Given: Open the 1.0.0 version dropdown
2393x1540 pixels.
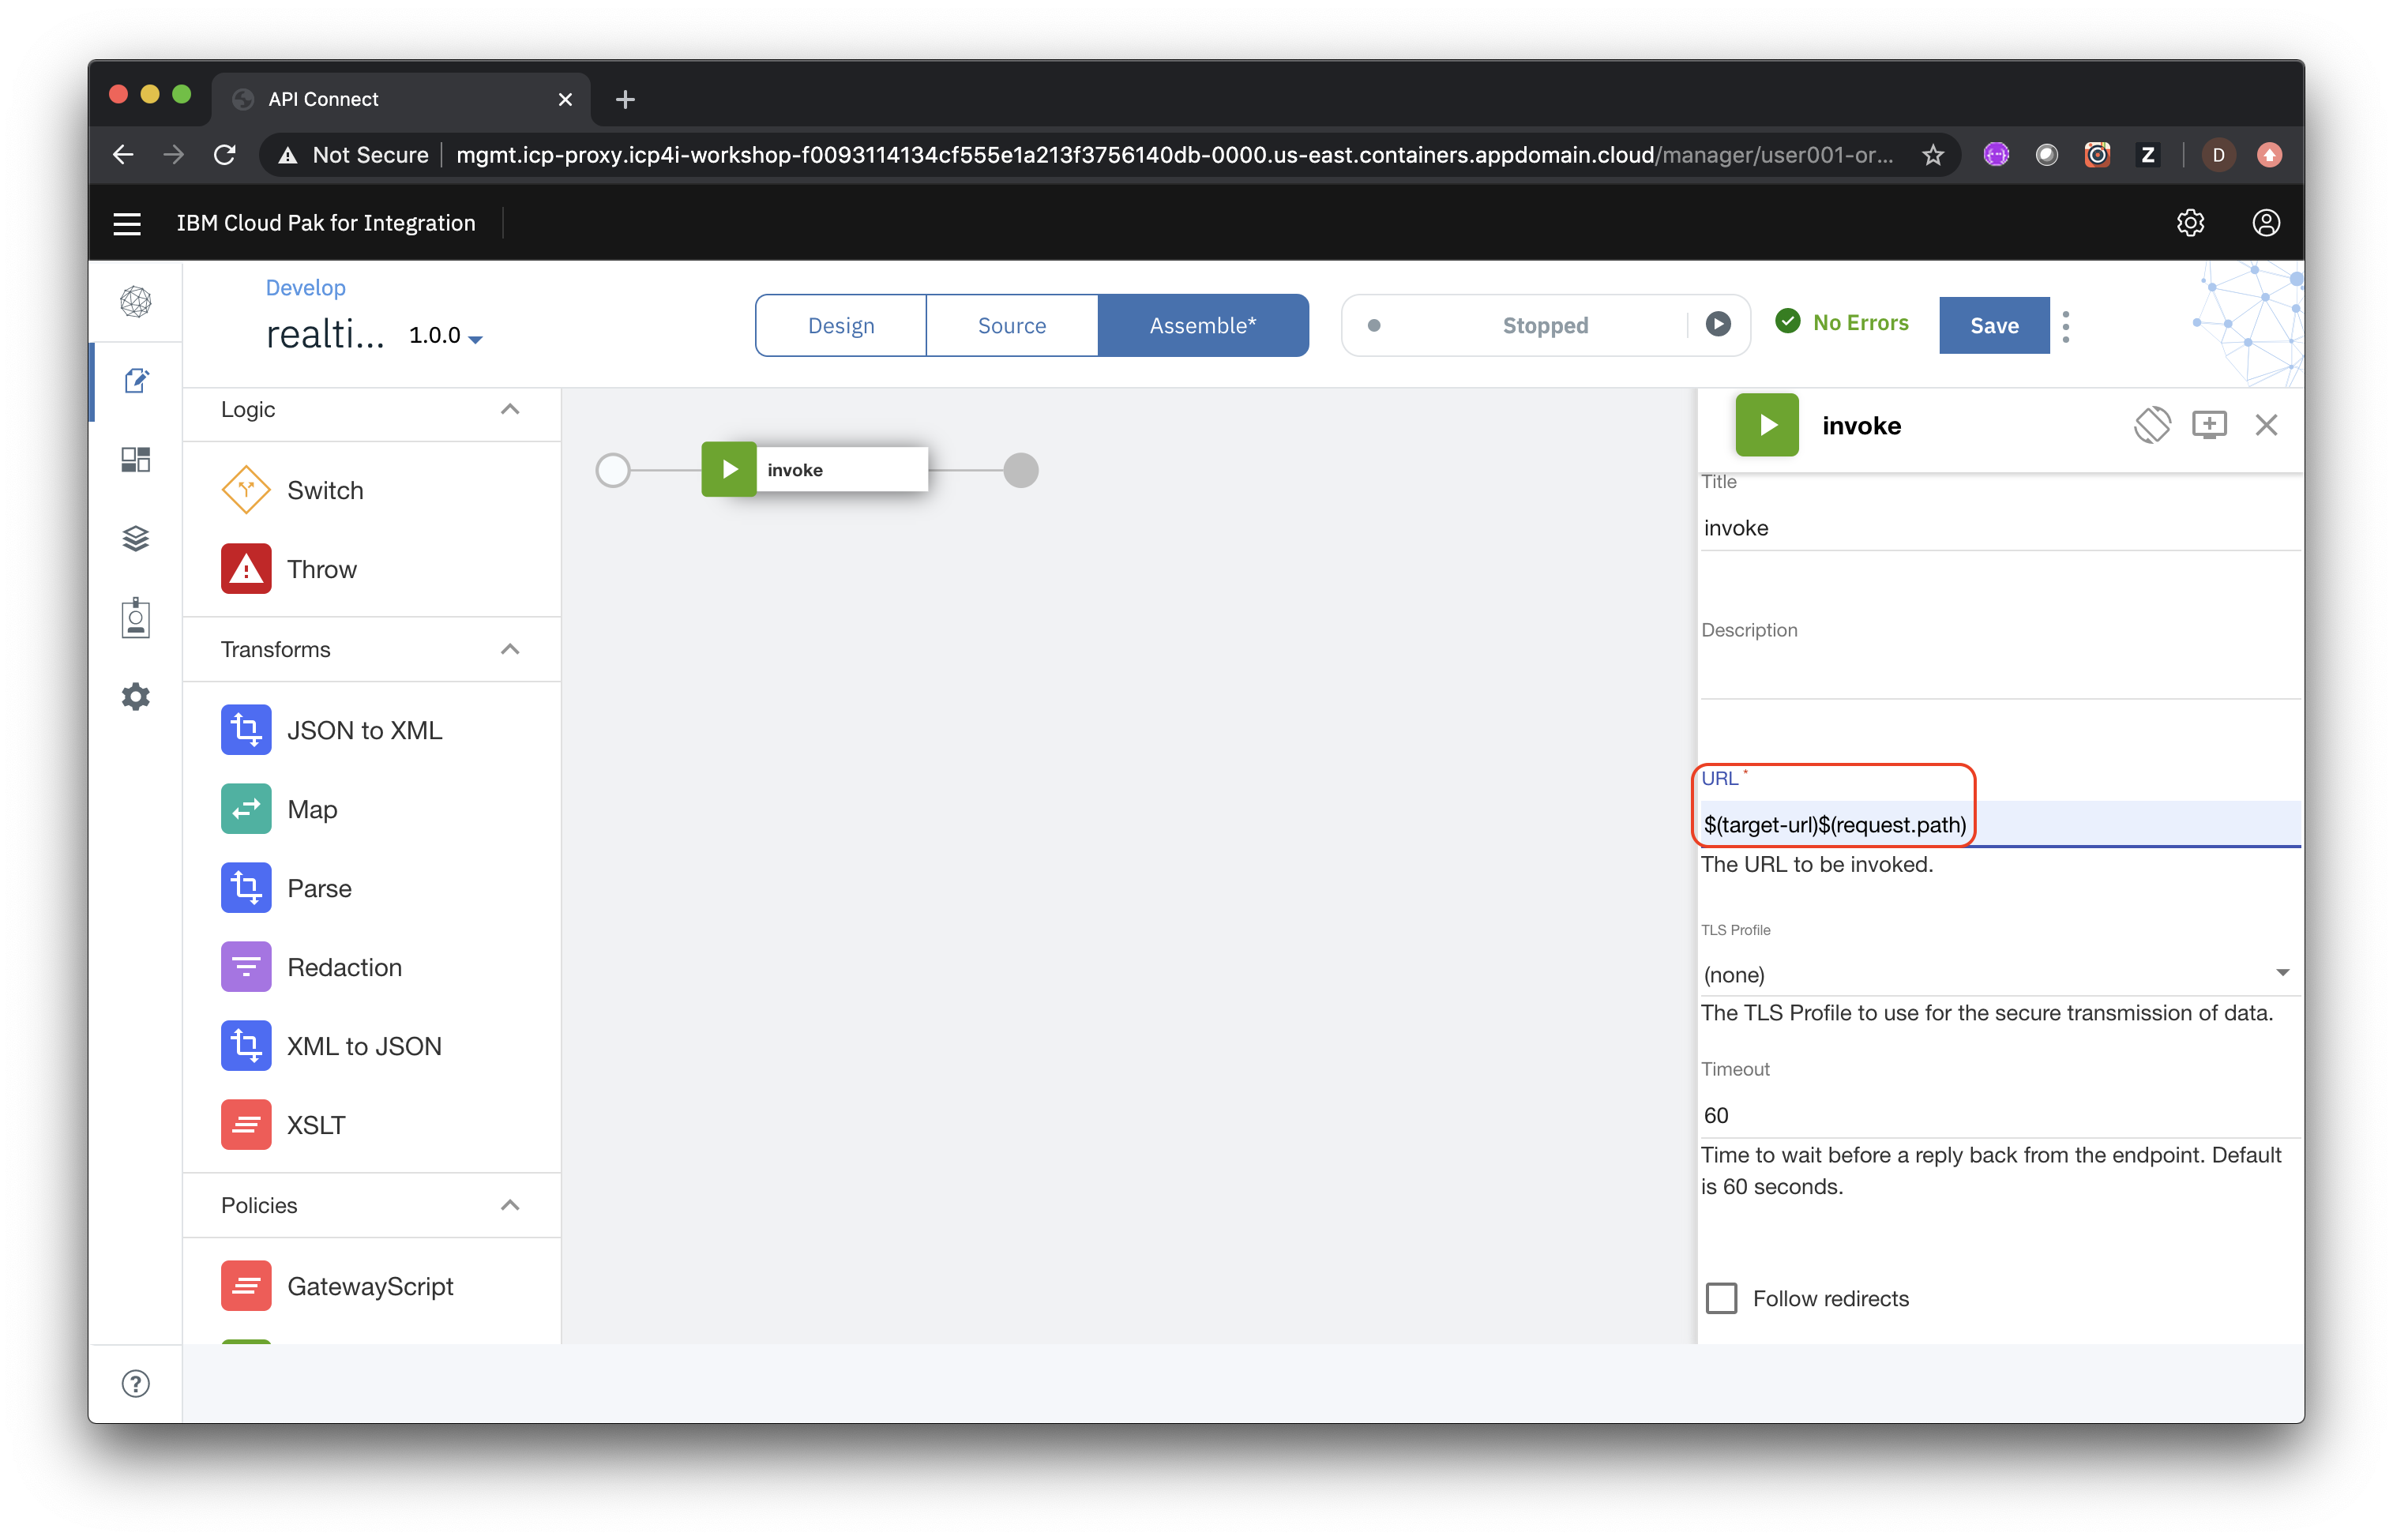Looking at the screenshot, I should pyautogui.click(x=446, y=336).
